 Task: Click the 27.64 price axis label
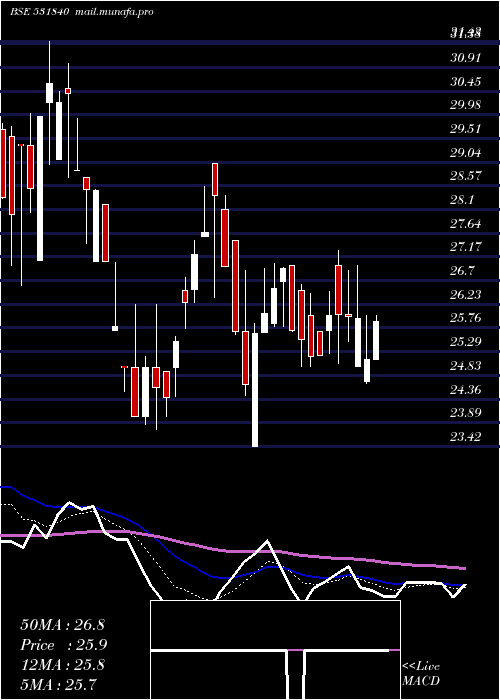coord(466,224)
